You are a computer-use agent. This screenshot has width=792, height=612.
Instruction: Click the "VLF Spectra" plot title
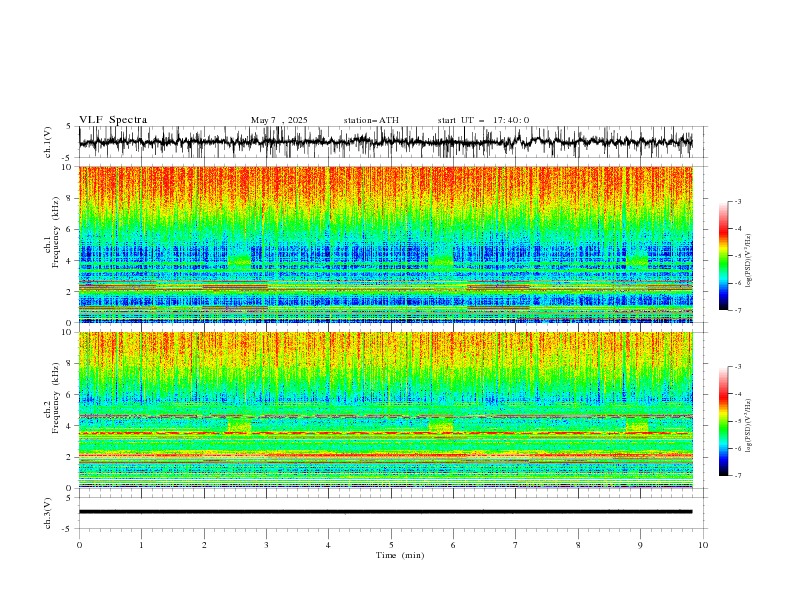[x=113, y=120]
